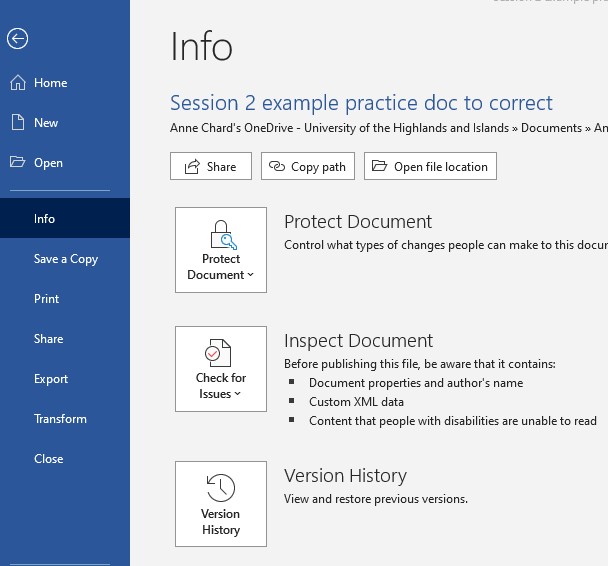The image size is (608, 566).
Task: Click 'Control what types of changes' description
Action: (446, 245)
